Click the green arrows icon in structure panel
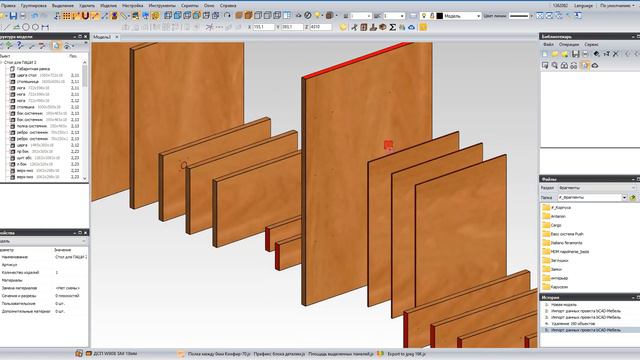Screen dimensions: 640x360 coord(9,45)
